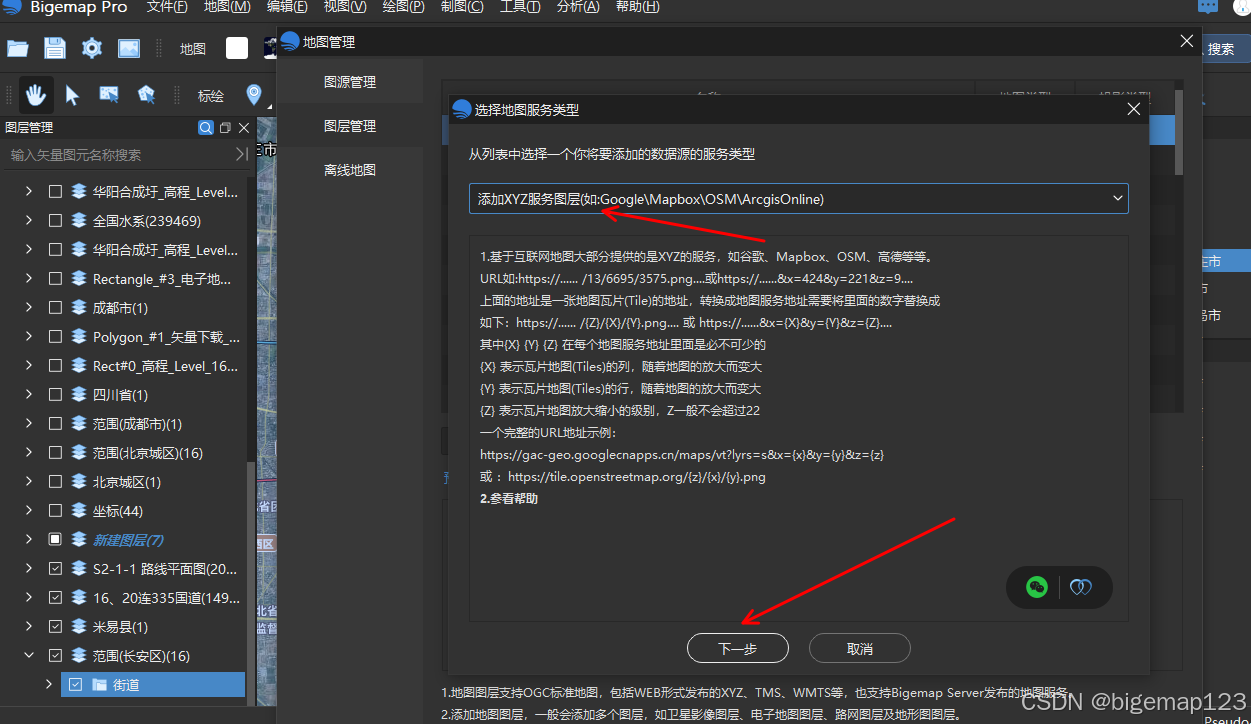Click the image export icon in toolbar
The image size is (1251, 724).
coord(129,48)
